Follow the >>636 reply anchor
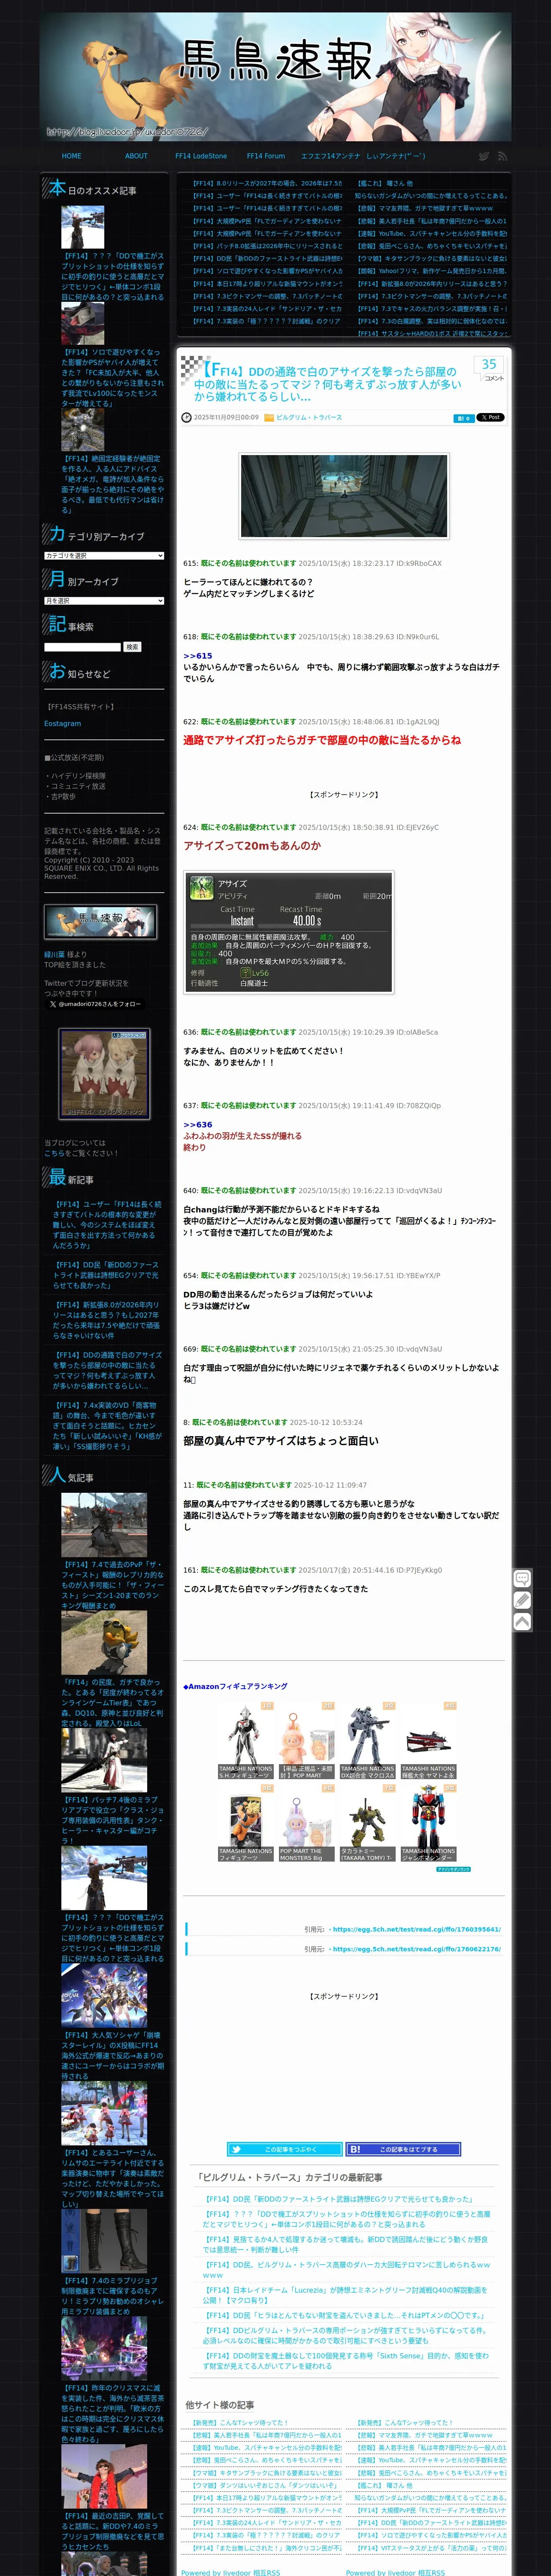551x2576 pixels. (198, 1125)
